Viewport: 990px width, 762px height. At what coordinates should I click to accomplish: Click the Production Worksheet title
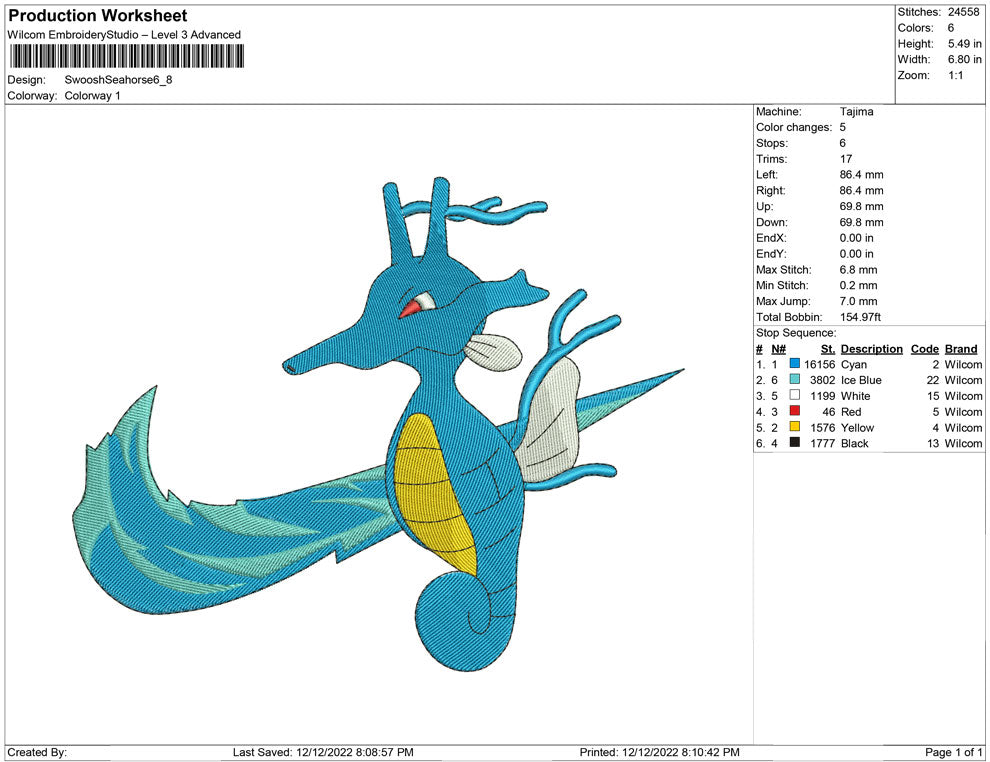coord(97,16)
